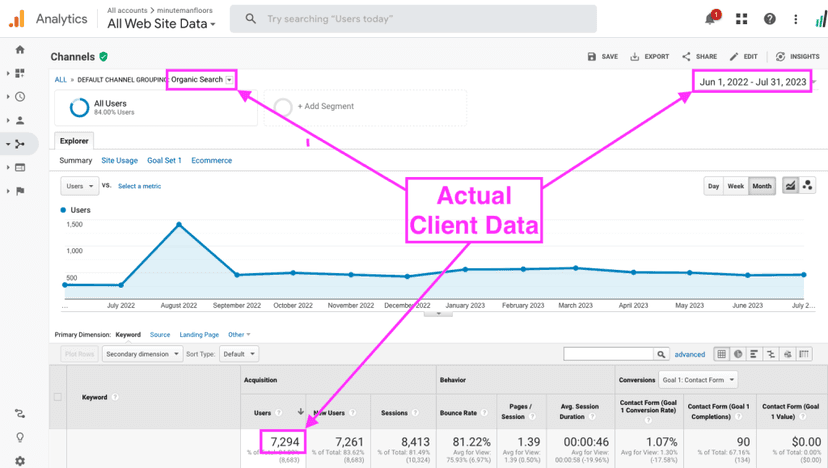Open Audience reports person icon
Viewport: 828px width, 468px height.
click(x=20, y=121)
